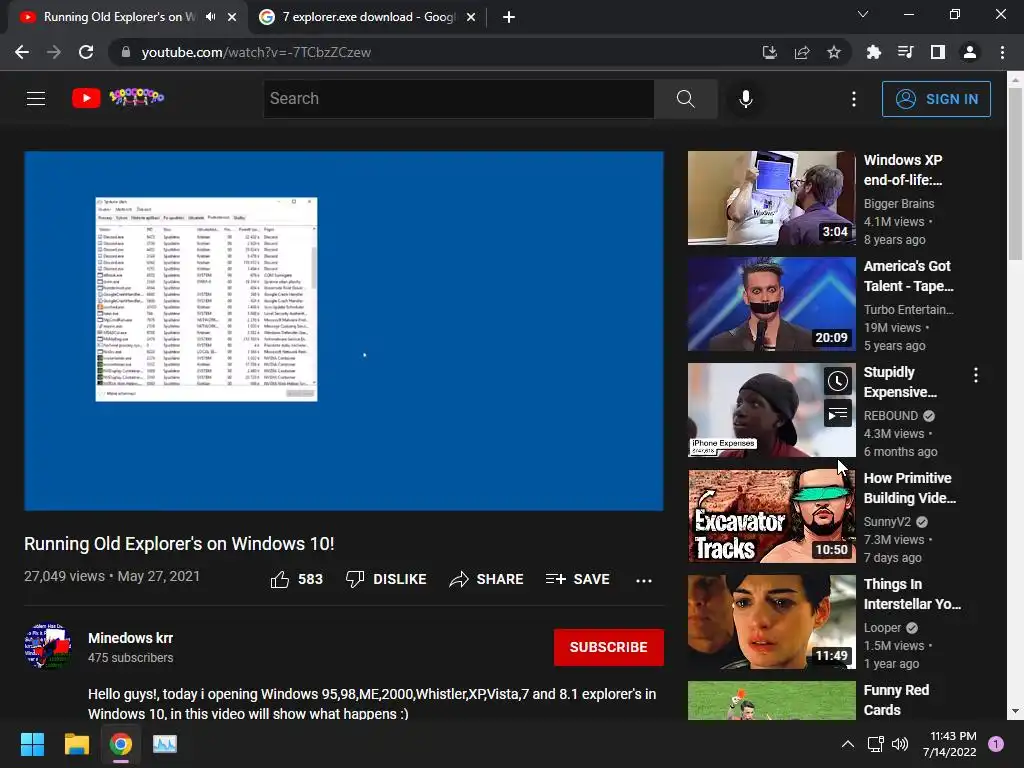Open the Windows Start menu
Image resolution: width=1024 pixels, height=768 pixels.
click(32, 744)
